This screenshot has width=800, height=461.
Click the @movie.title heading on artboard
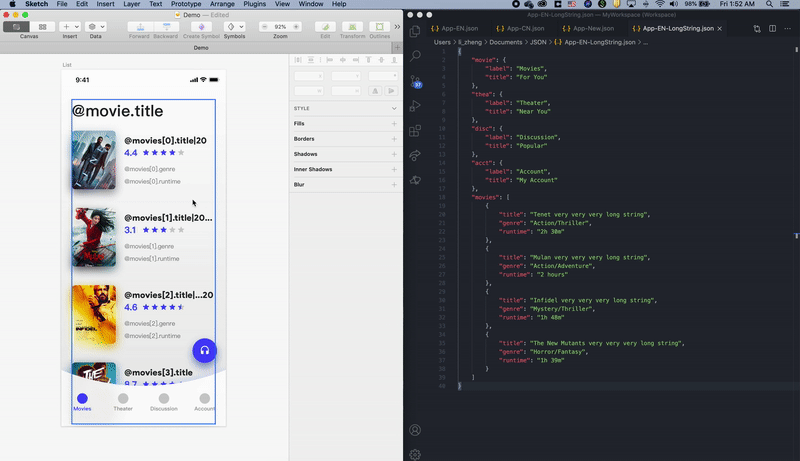pyautogui.click(x=117, y=111)
